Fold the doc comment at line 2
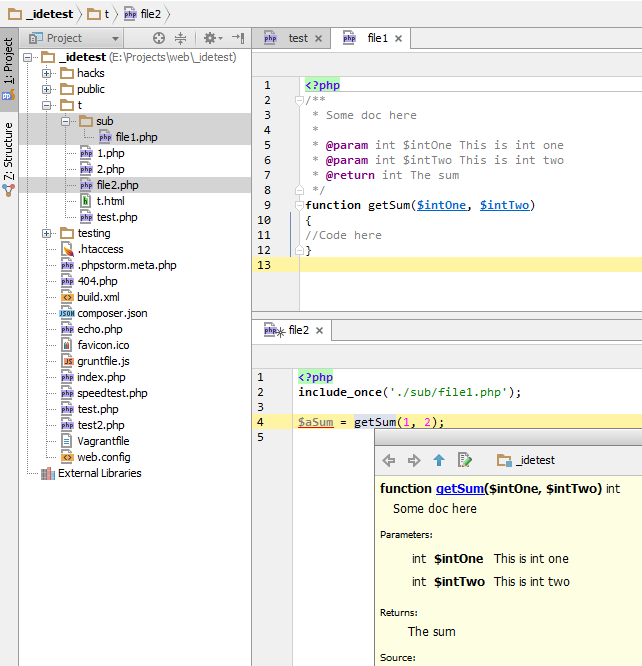Viewport: 642px width, 666px height. (299, 100)
